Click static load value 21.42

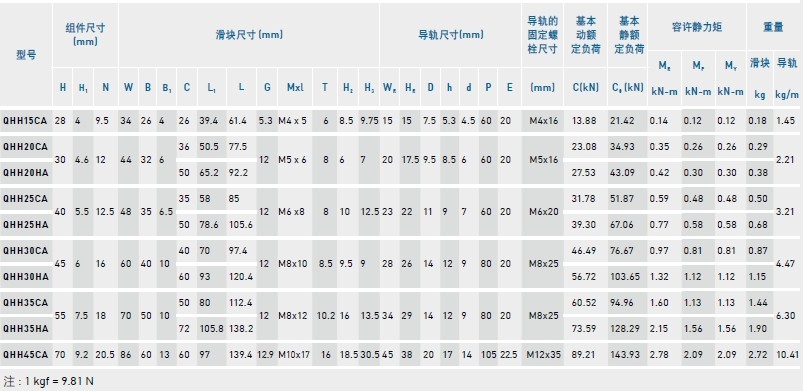622,121
